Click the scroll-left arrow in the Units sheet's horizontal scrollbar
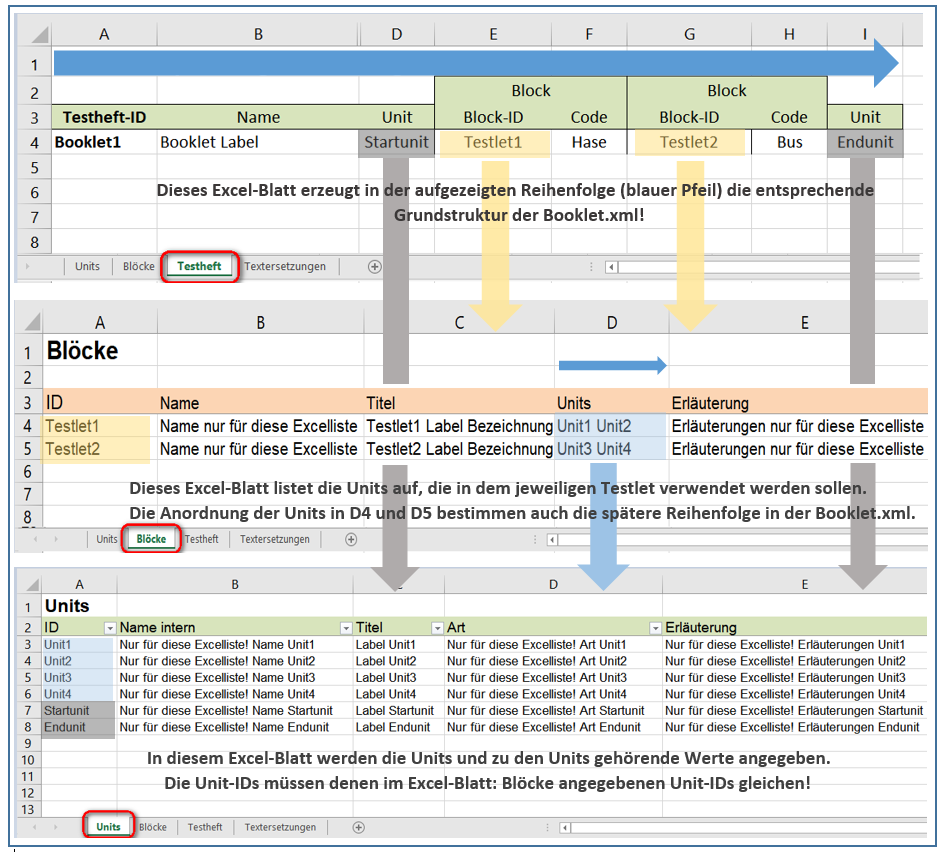Screen dimensions: 942x852 566,827
